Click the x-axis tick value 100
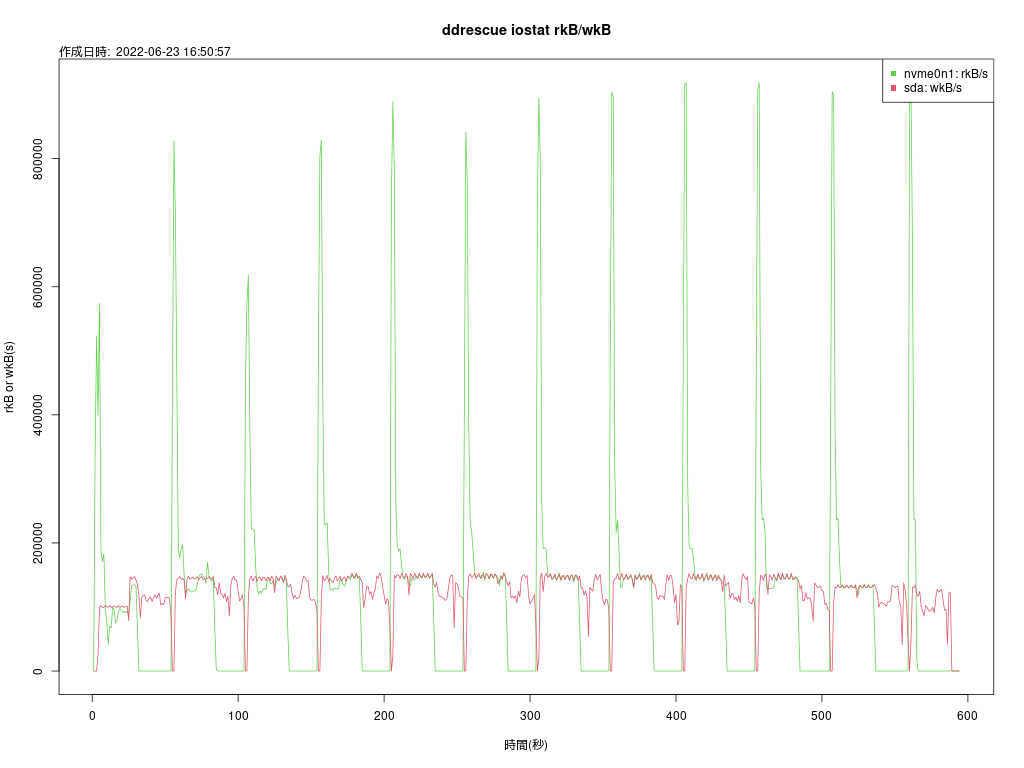1024x768 pixels. point(238,716)
